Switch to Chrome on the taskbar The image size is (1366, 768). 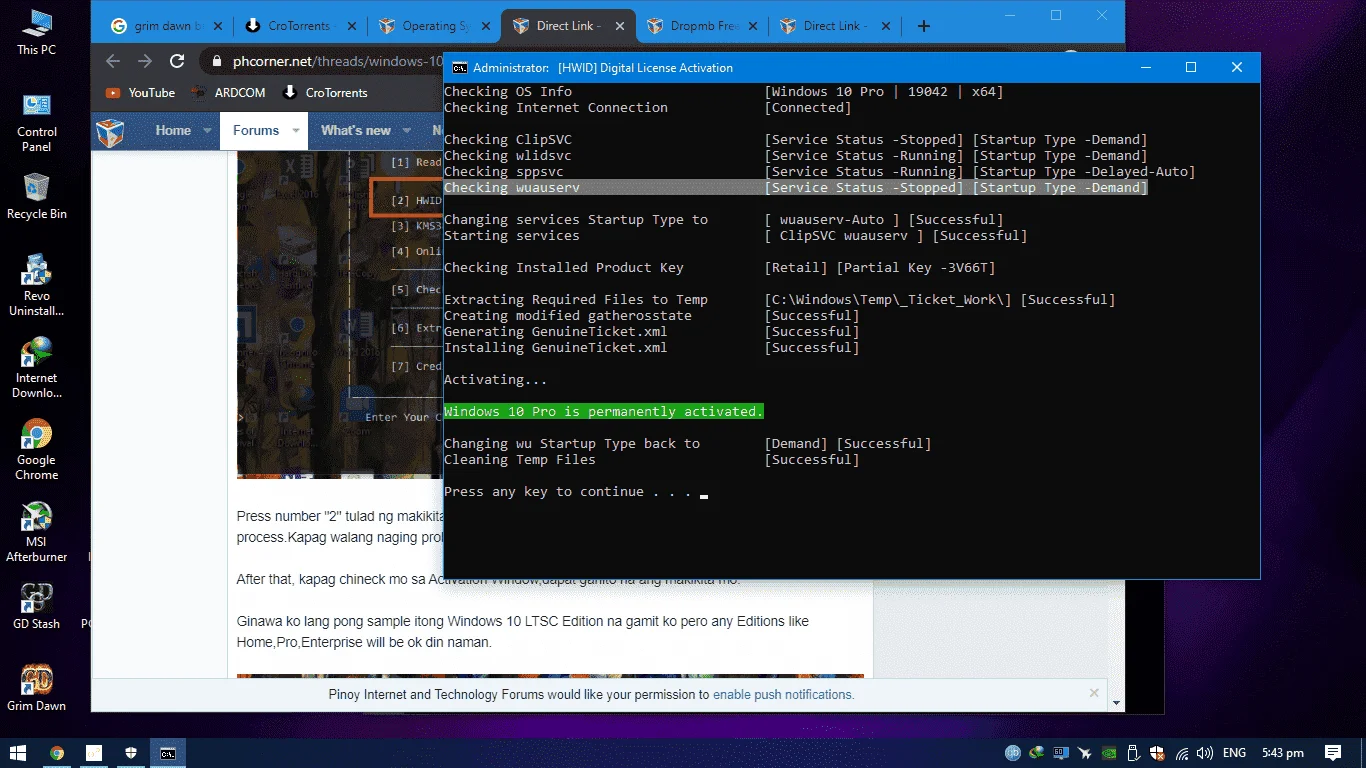coord(57,753)
